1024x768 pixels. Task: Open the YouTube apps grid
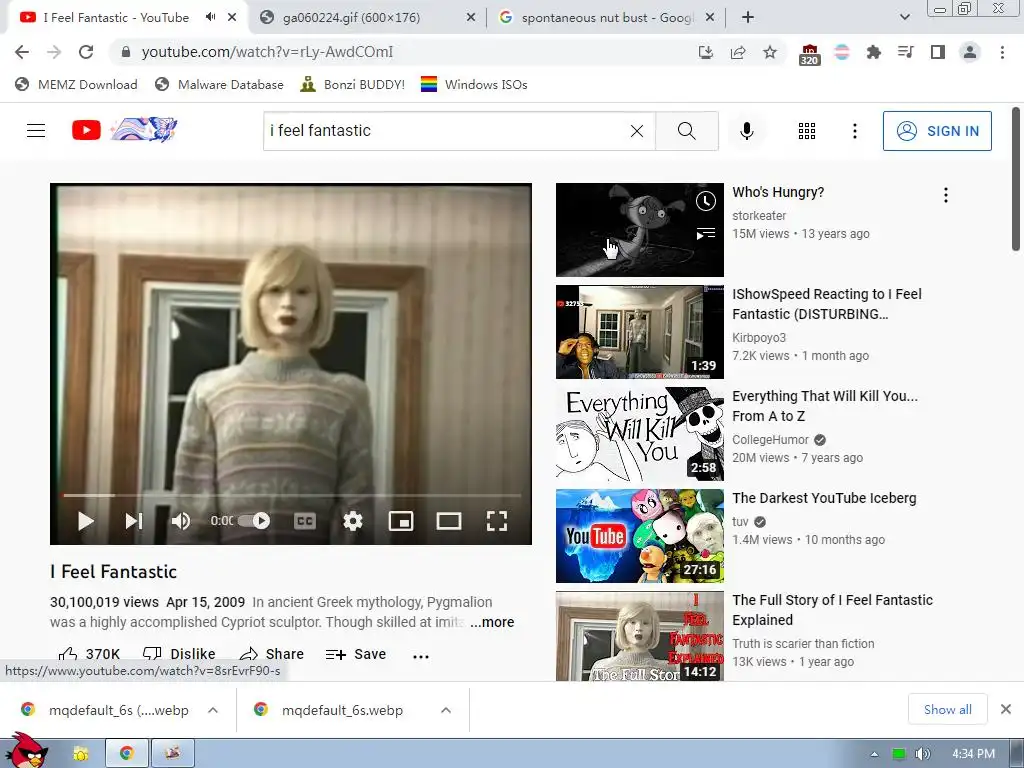(807, 131)
